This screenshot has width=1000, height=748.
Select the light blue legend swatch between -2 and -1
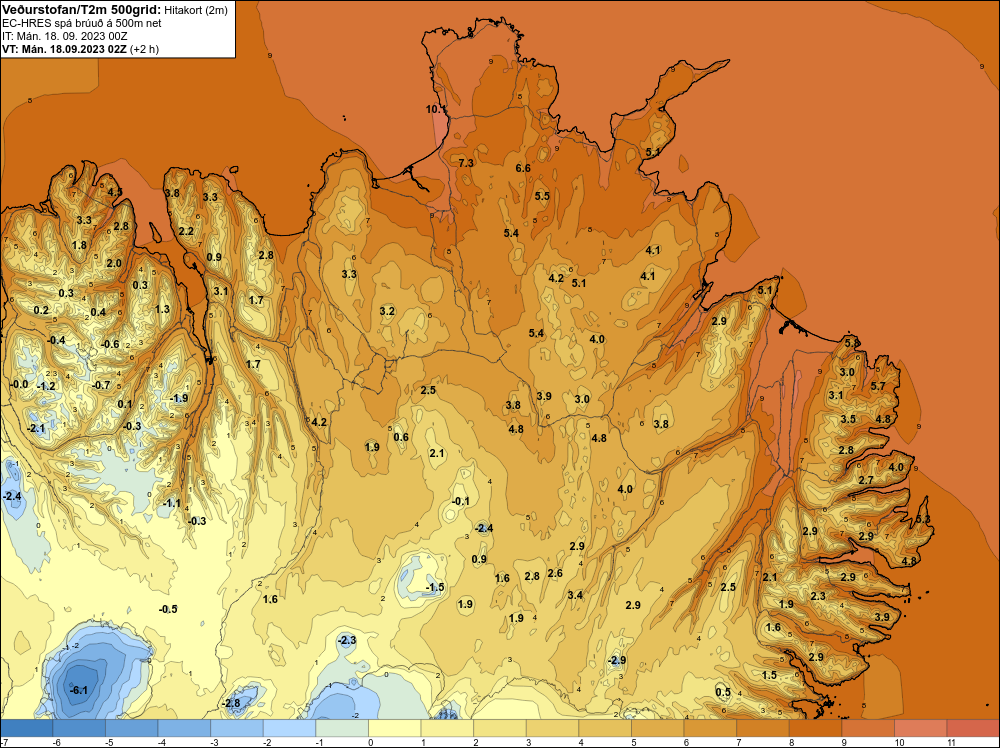pos(289,728)
